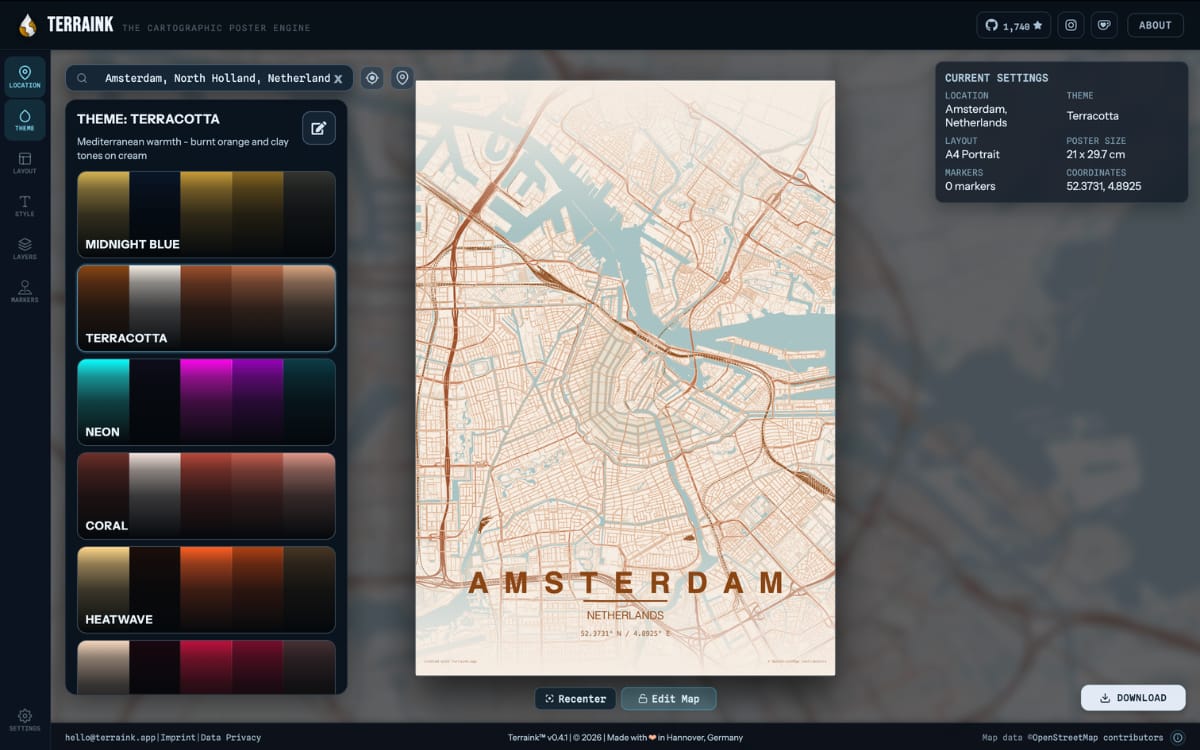1200x750 pixels.
Task: Apply the Heatwave theme
Action: pyautogui.click(x=206, y=590)
